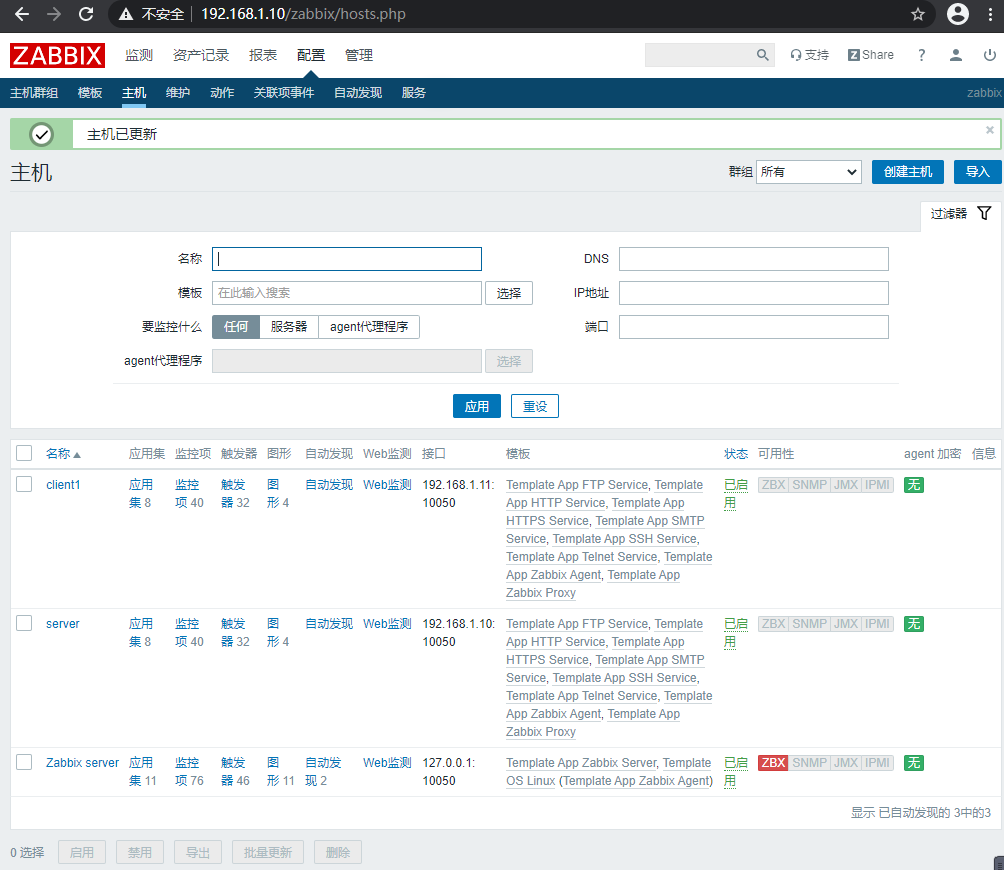This screenshot has width=1004, height=870.
Task: Click the 重设 filter button
Action: click(535, 406)
